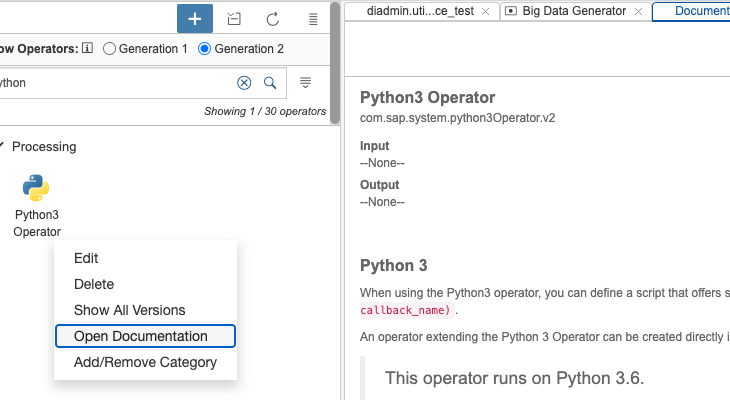730x400 pixels.
Task: Switch to list view icon in toolbar
Action: pyautogui.click(x=312, y=19)
